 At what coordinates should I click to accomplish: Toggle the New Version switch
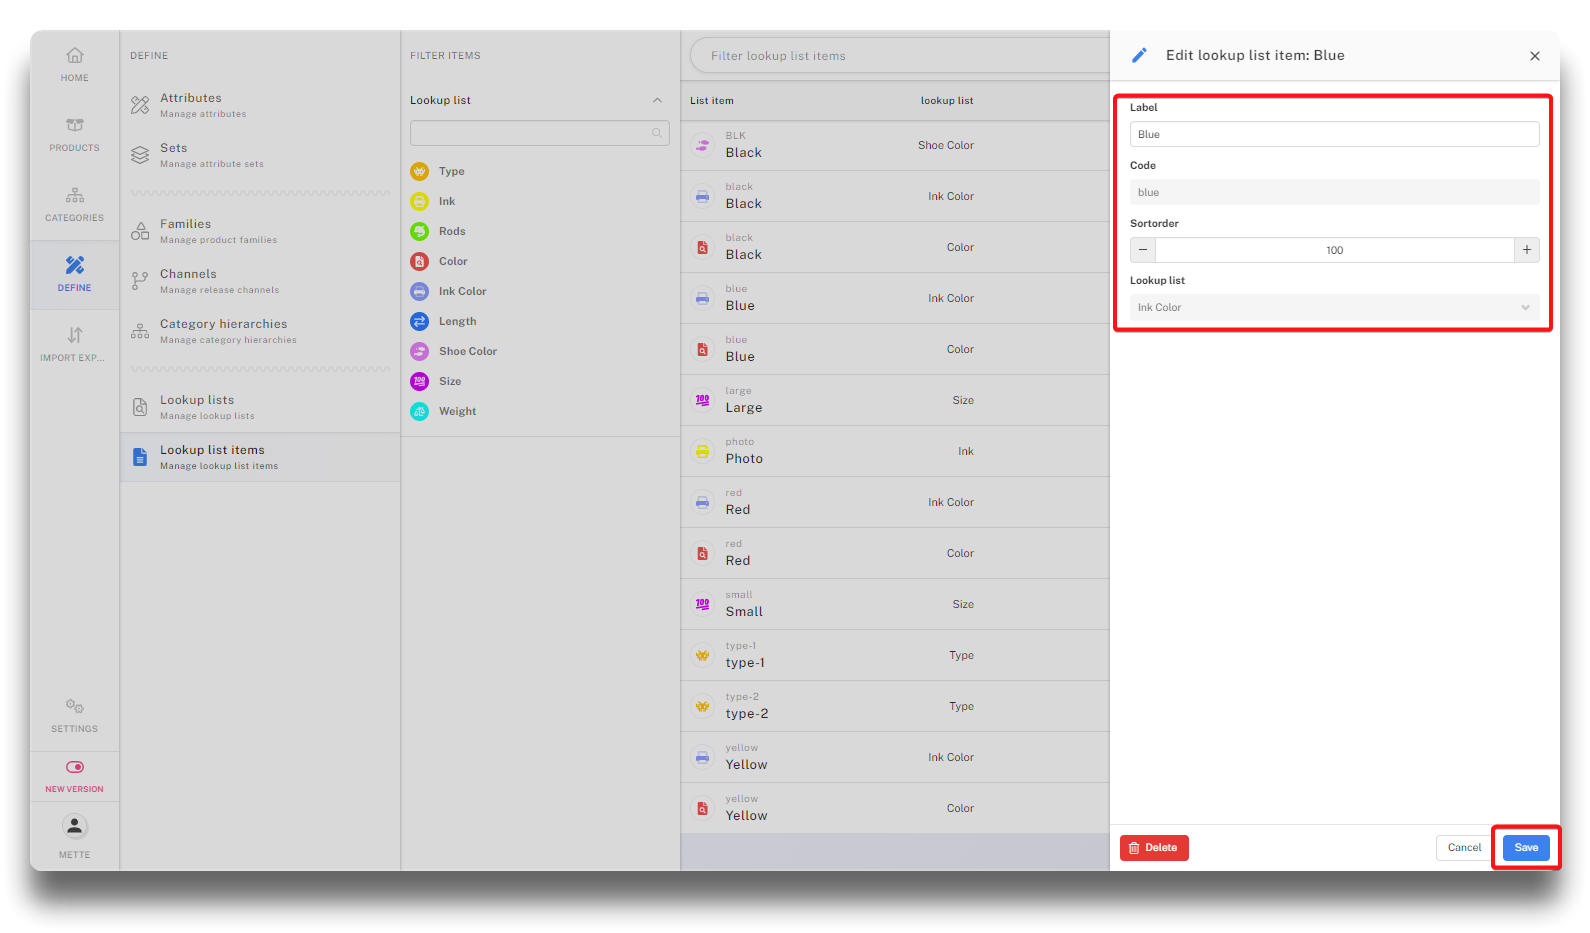click(x=75, y=767)
